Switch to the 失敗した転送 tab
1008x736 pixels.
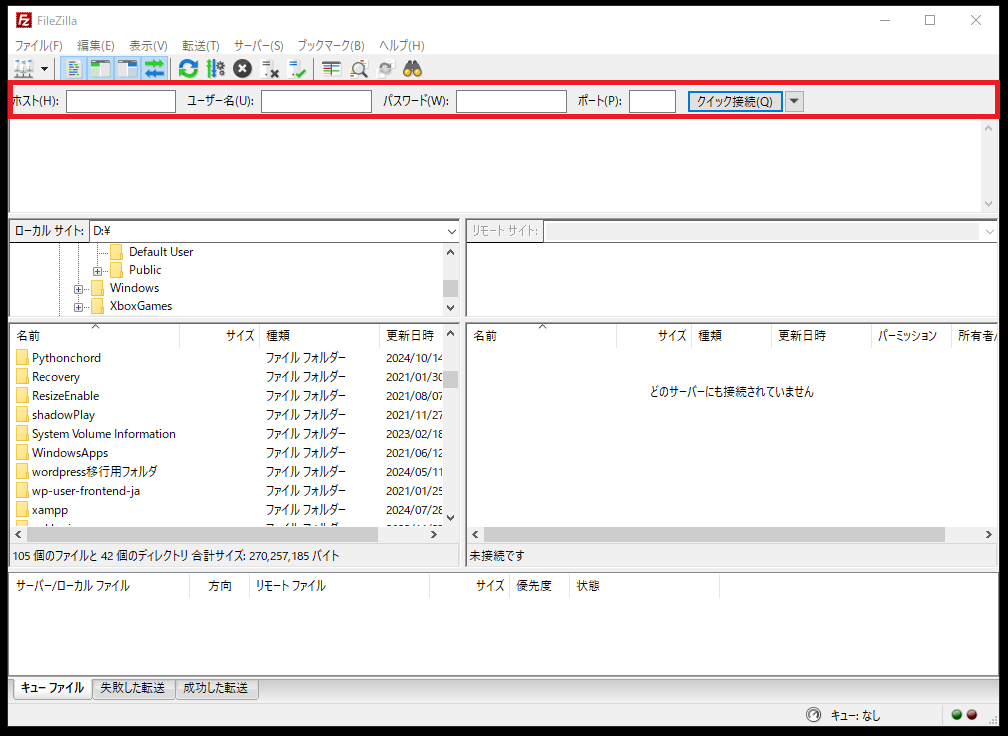(x=133, y=688)
